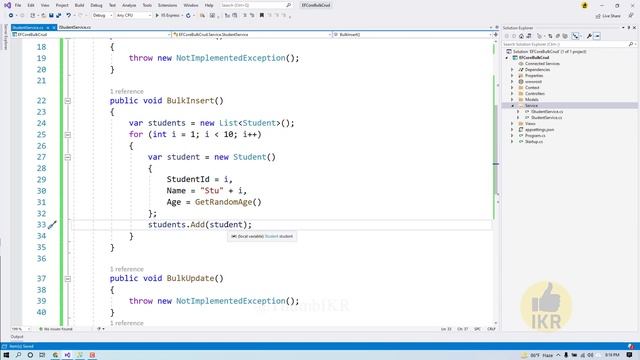Click the Undo toolbar icon

click(x=69, y=16)
